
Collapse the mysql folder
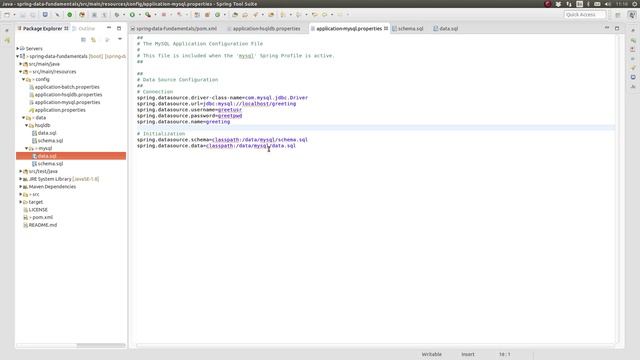click(27, 148)
